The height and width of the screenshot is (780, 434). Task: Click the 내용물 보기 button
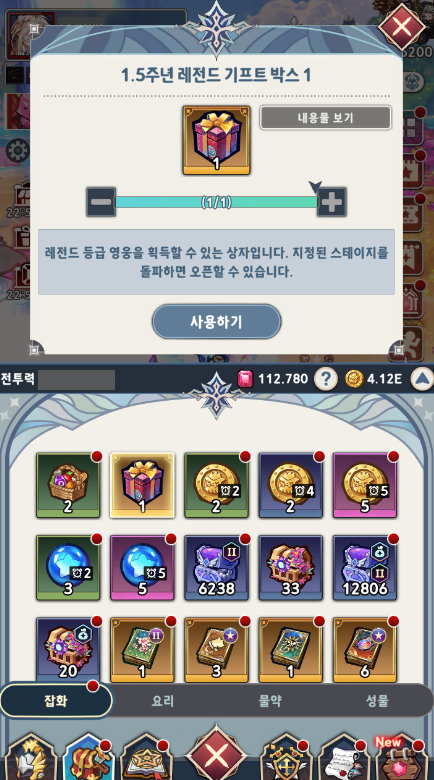point(326,118)
